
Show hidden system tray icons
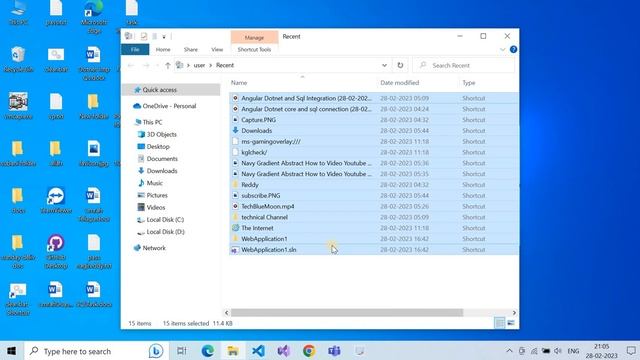509,351
